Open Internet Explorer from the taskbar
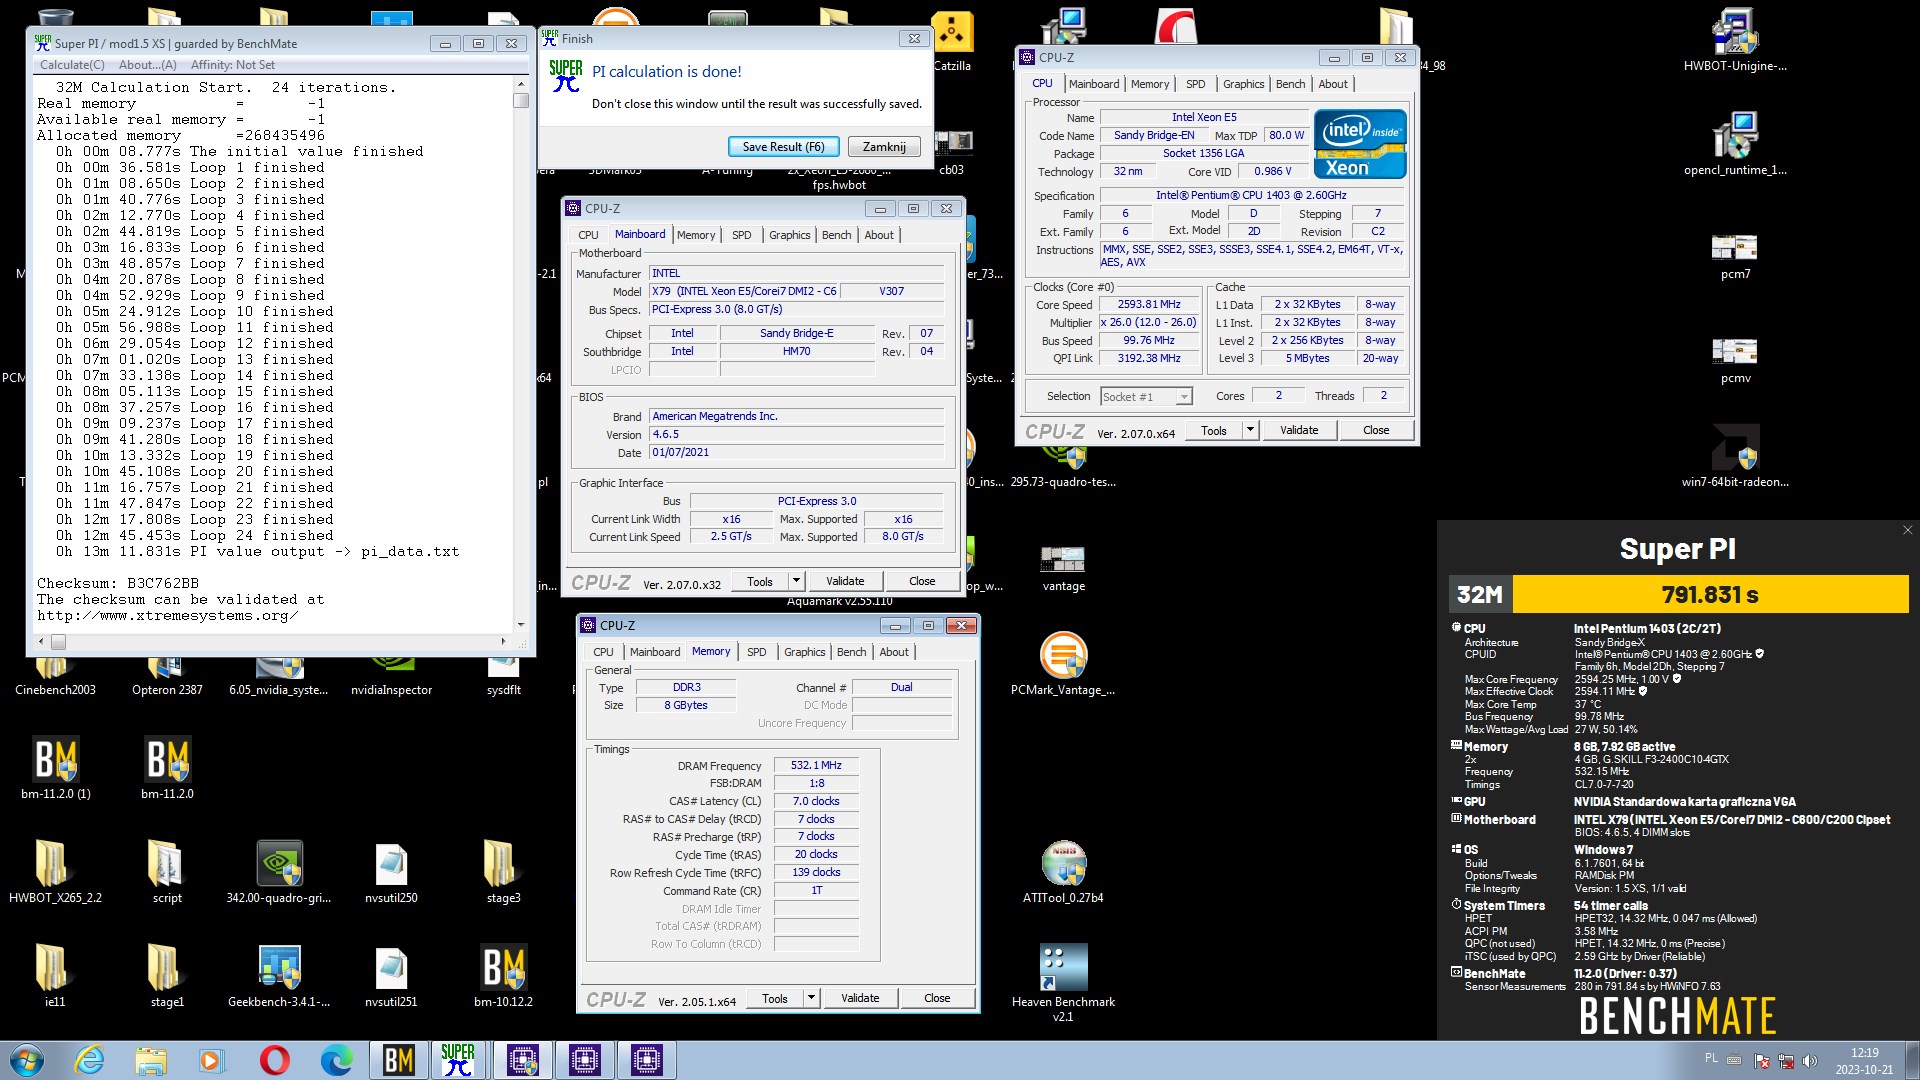 90,1060
